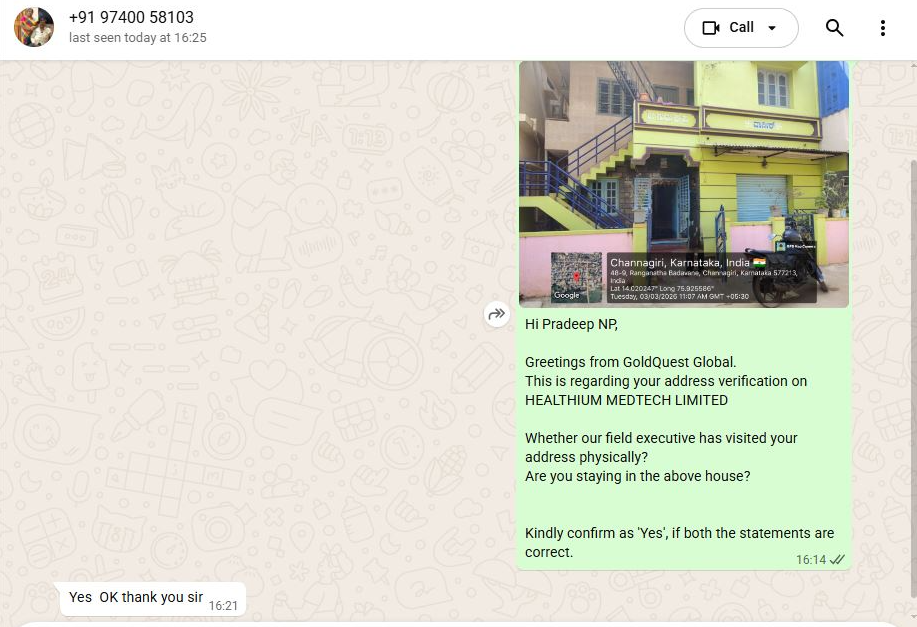
Task: Open search in this chat
Action: [835, 27]
